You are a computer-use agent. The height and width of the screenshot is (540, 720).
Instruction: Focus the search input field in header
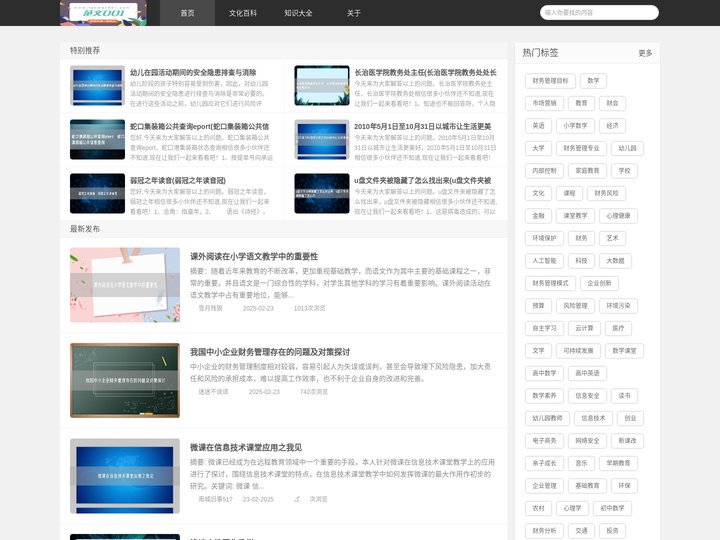(x=599, y=12)
